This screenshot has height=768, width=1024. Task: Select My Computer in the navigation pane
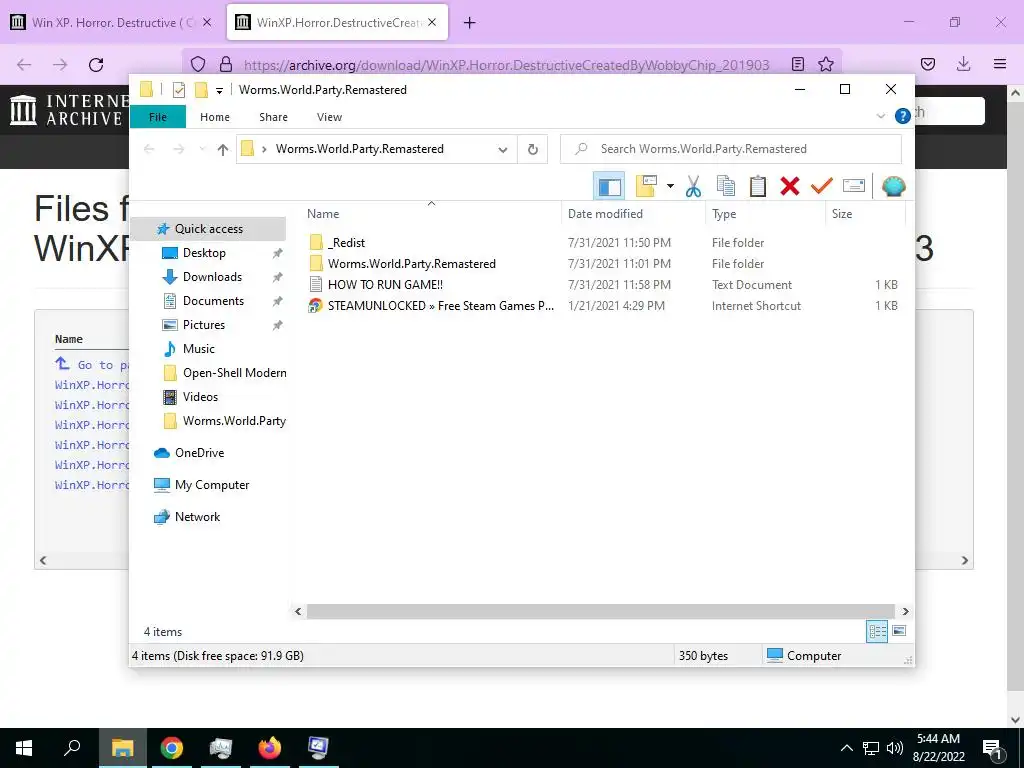(212, 485)
